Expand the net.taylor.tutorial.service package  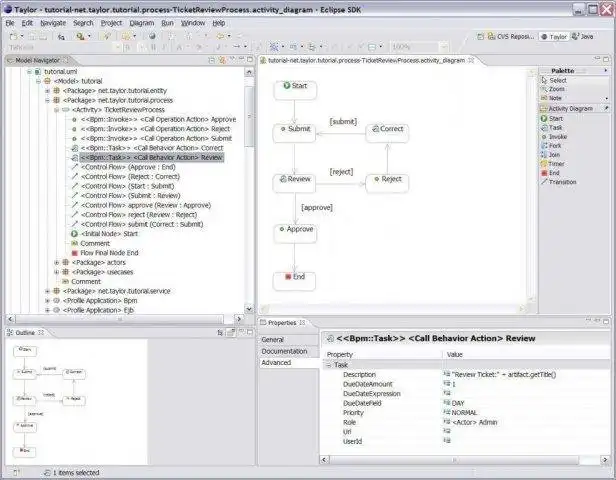(x=47, y=291)
